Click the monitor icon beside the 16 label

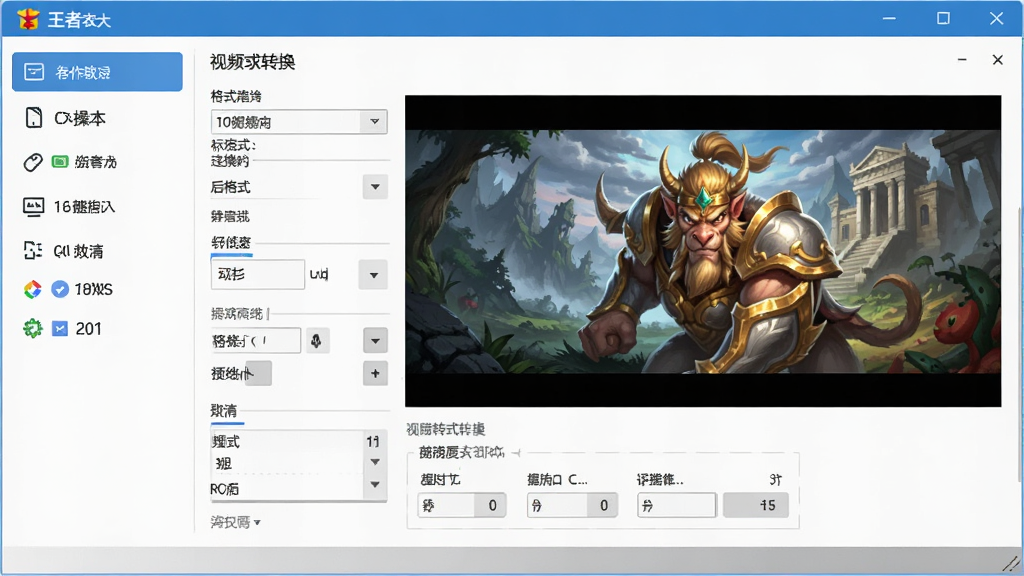33,207
